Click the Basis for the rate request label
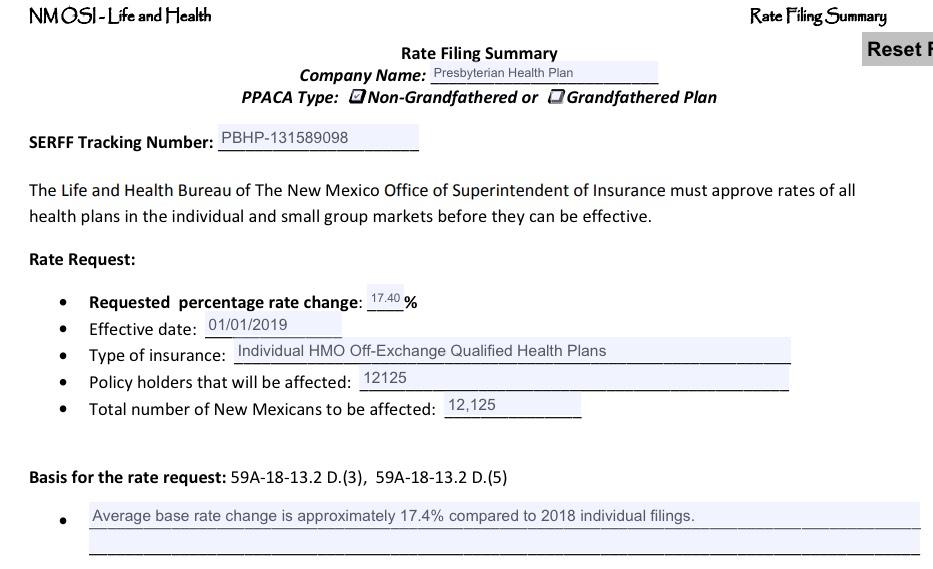Viewport: 933px width, 569px height. (128, 477)
